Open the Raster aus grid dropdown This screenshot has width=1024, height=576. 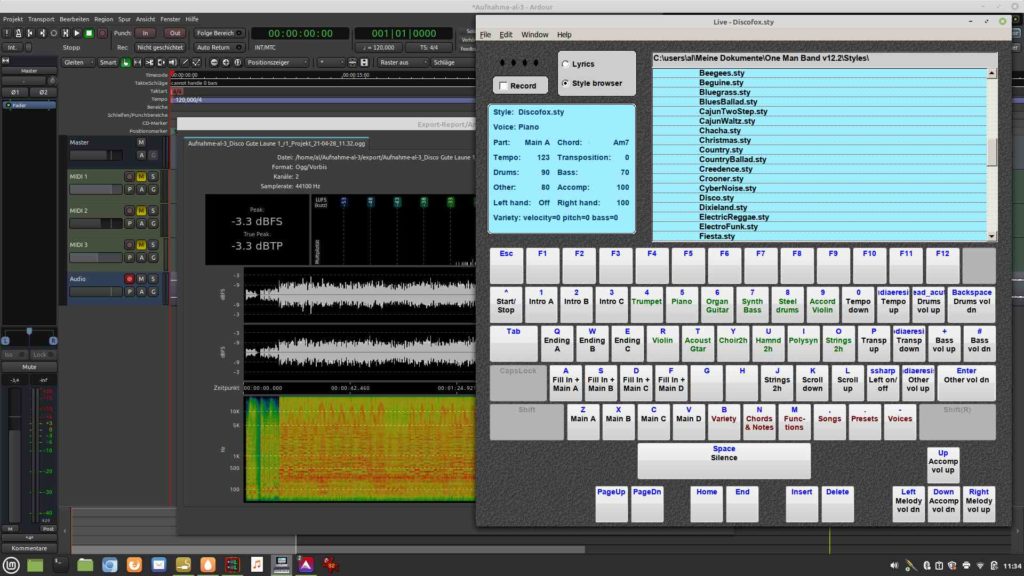pyautogui.click(x=403, y=63)
